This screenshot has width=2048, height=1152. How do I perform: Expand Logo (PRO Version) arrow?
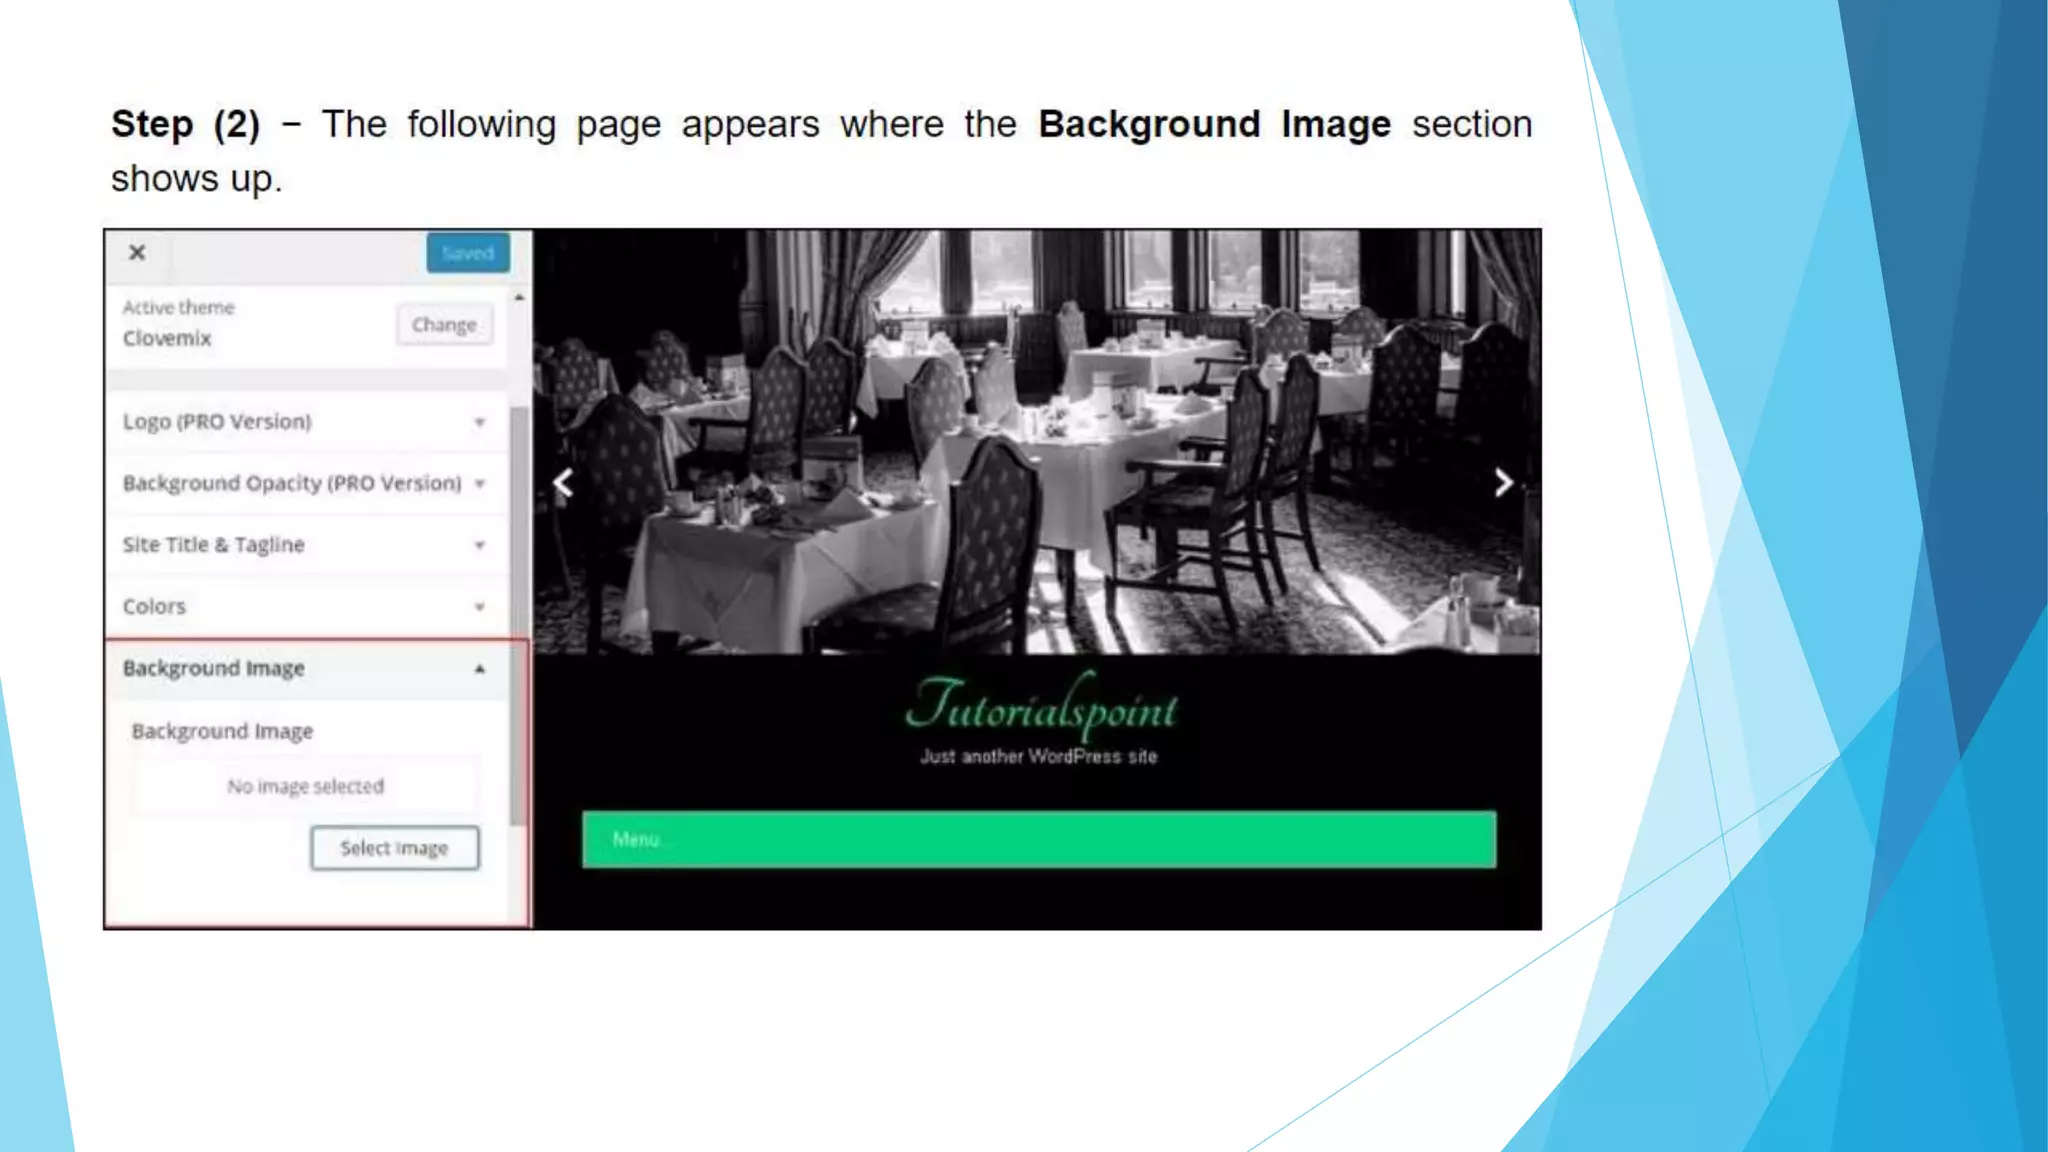coord(480,422)
